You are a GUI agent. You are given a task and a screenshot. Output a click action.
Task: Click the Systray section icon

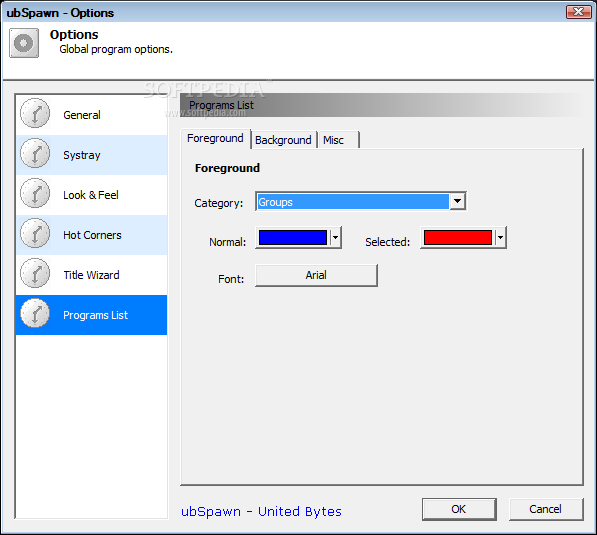click(x=35, y=153)
